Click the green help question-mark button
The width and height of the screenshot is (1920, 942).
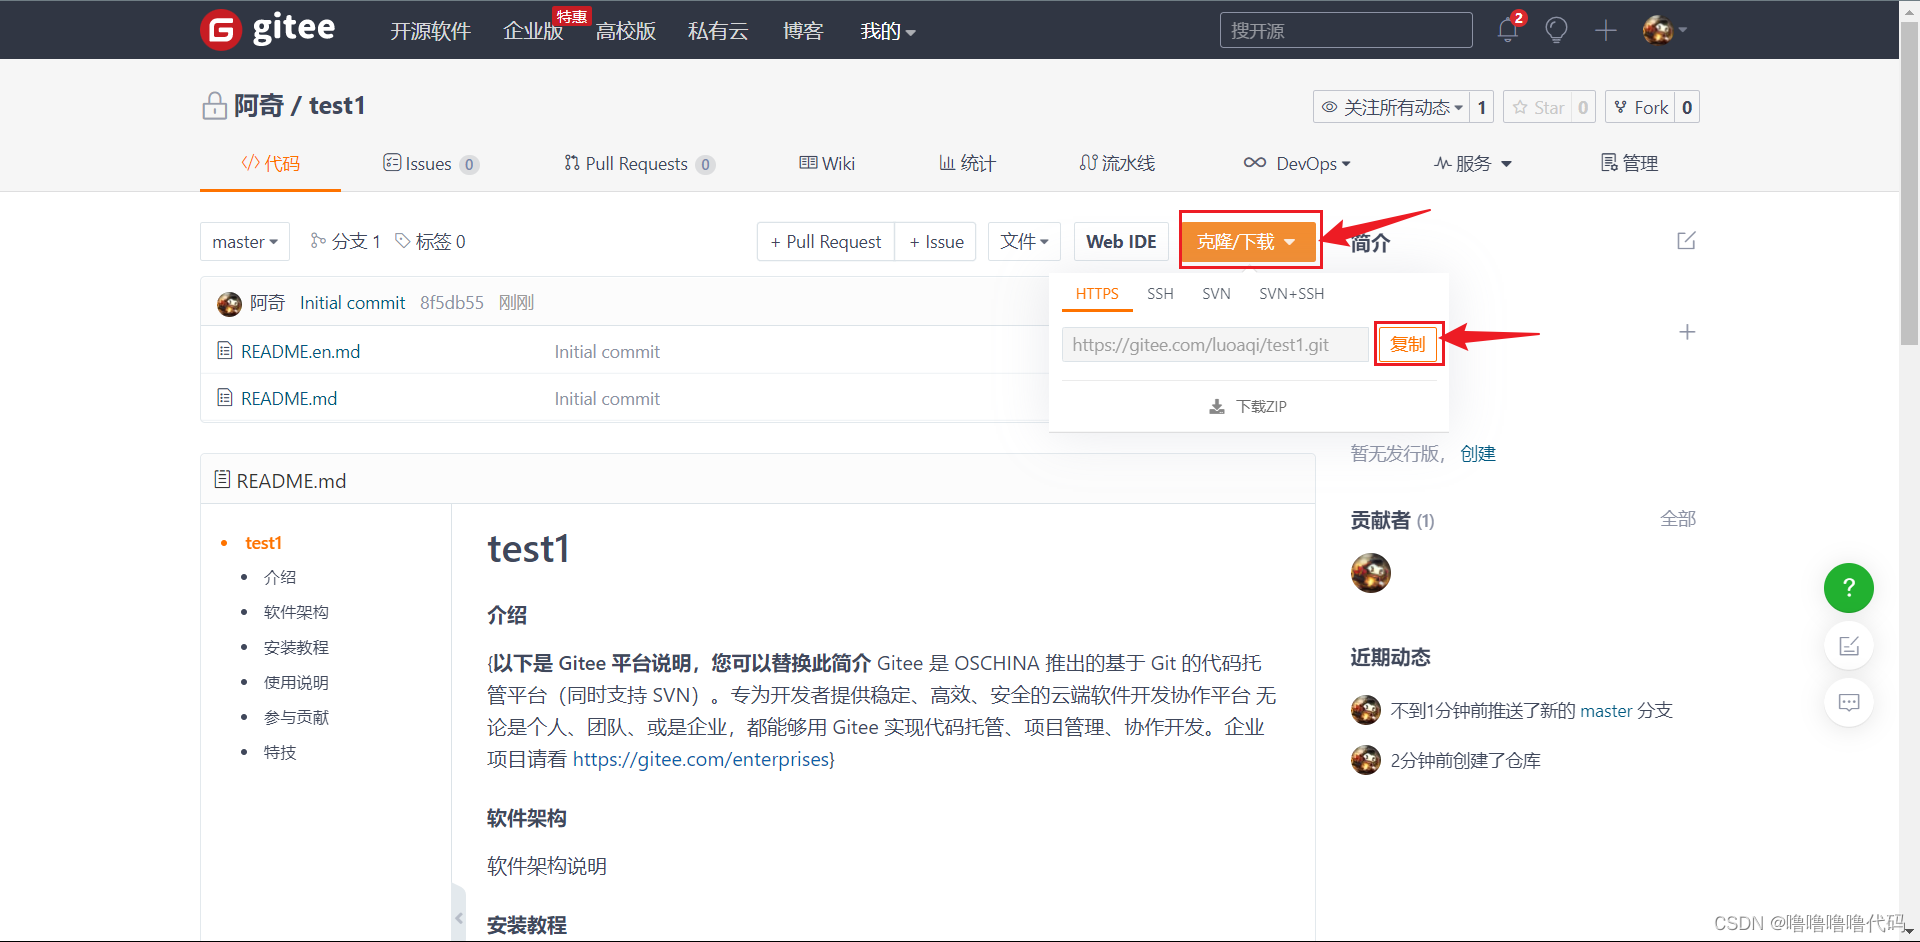coord(1849,588)
